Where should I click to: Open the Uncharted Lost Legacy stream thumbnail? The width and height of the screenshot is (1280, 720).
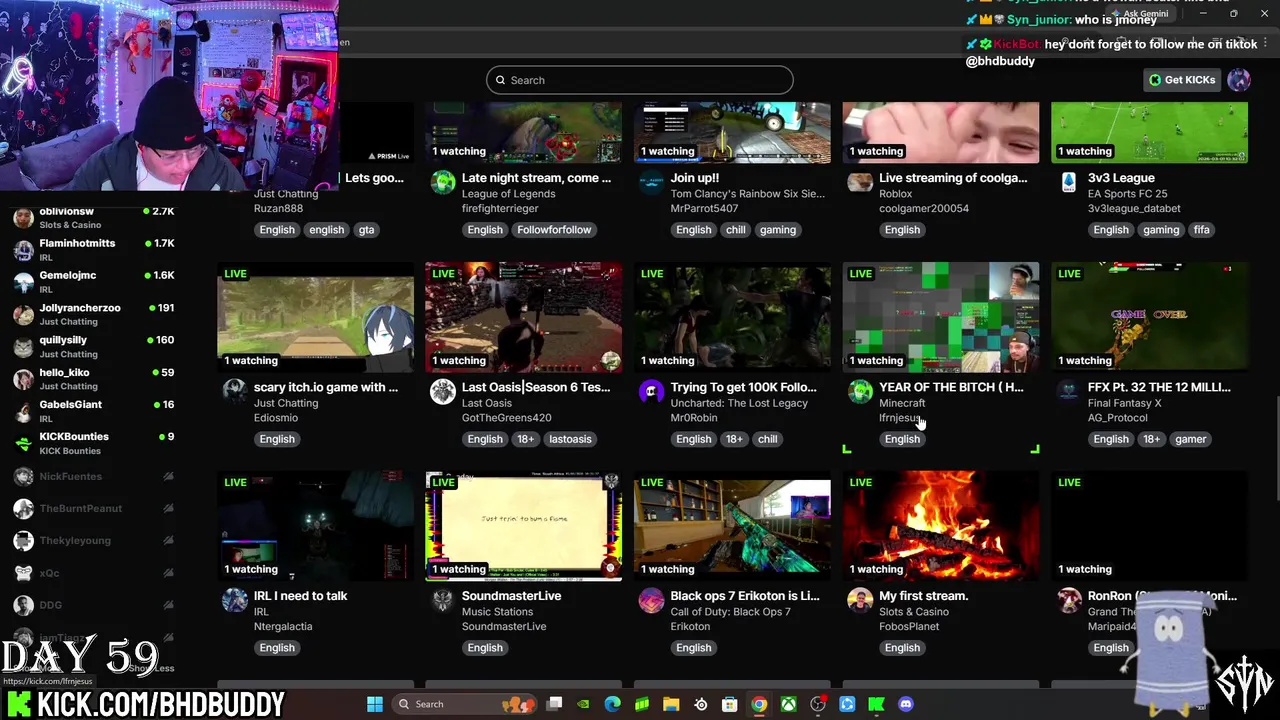[732, 317]
